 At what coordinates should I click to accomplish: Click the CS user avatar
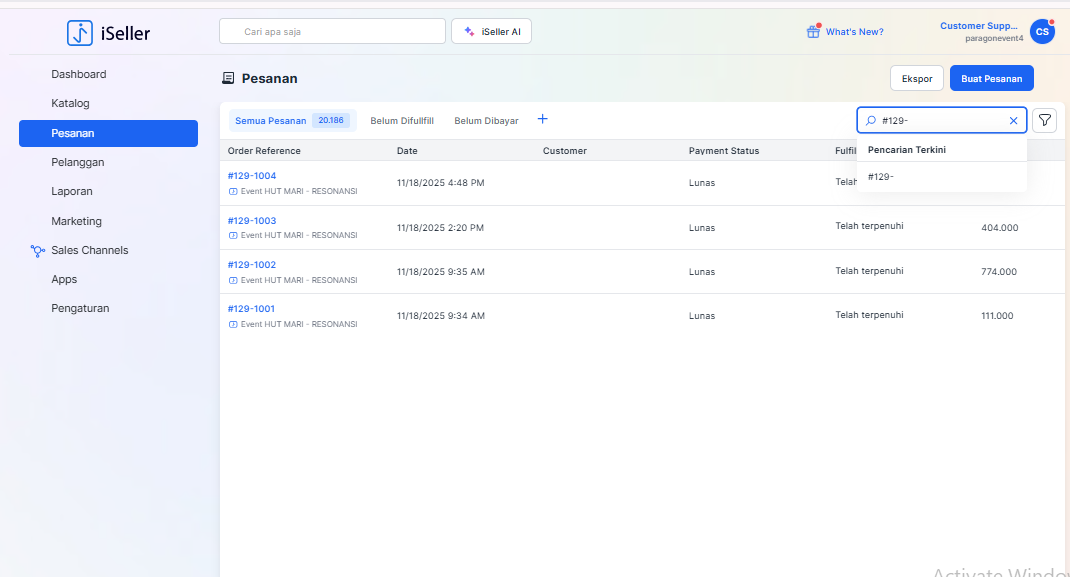pos(1042,32)
